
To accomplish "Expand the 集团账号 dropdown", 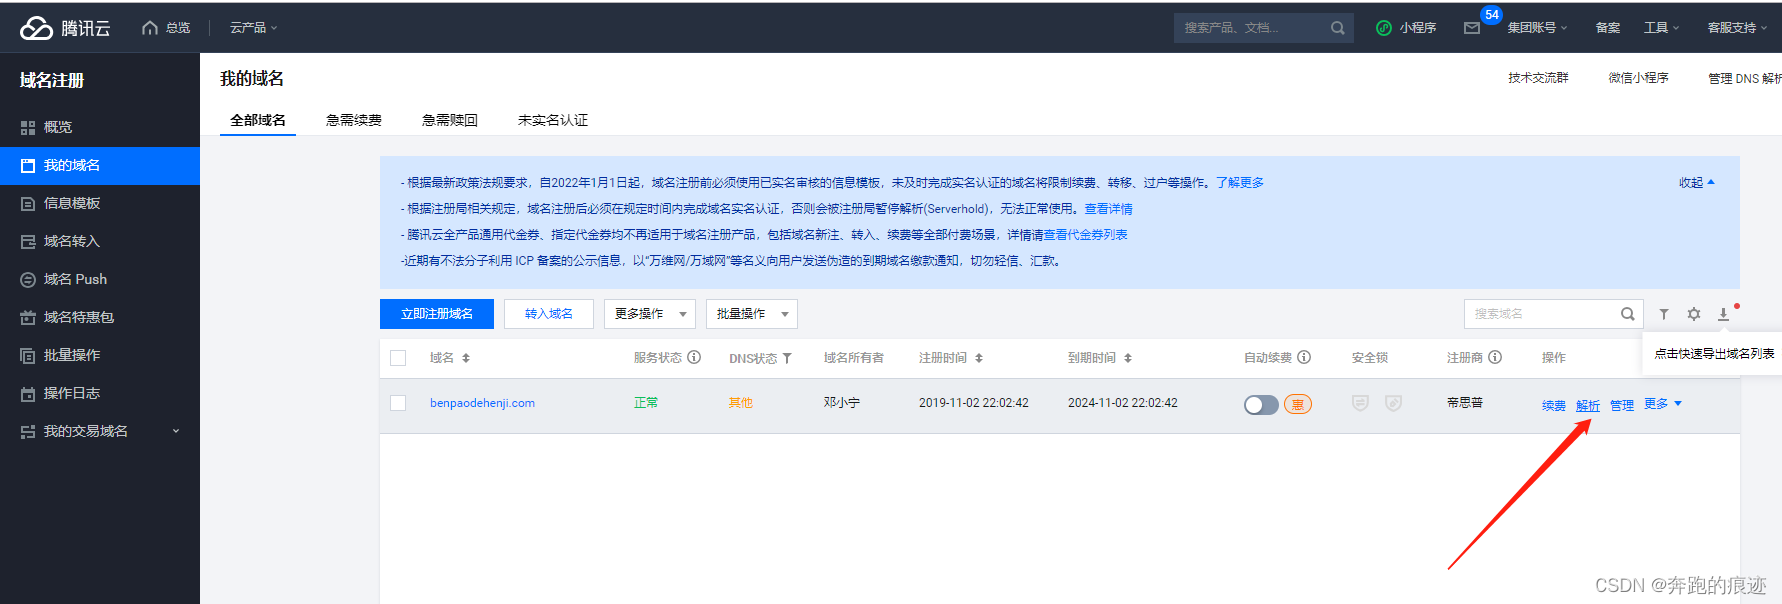I will (1538, 28).
